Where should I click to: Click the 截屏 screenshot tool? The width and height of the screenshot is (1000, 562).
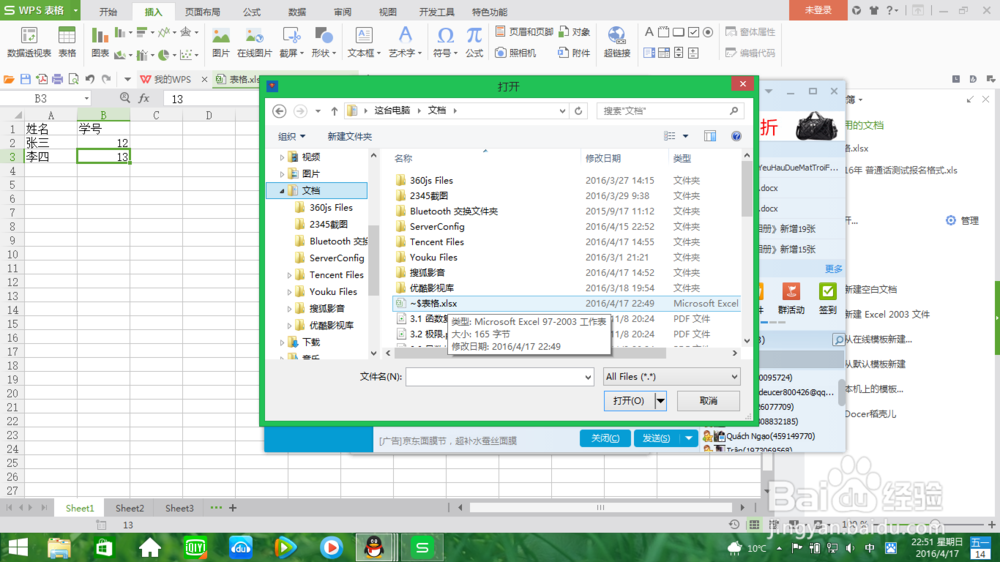[291, 42]
